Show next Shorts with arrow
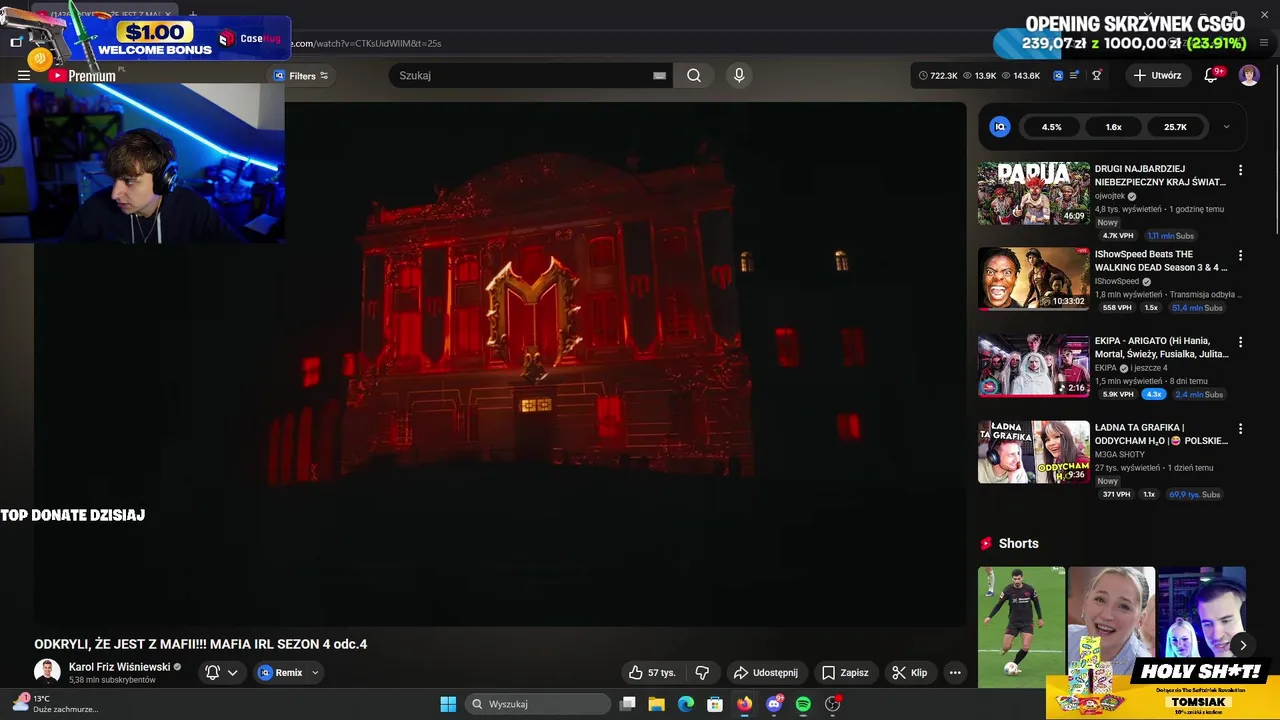The image size is (1280, 720). coord(1243,645)
